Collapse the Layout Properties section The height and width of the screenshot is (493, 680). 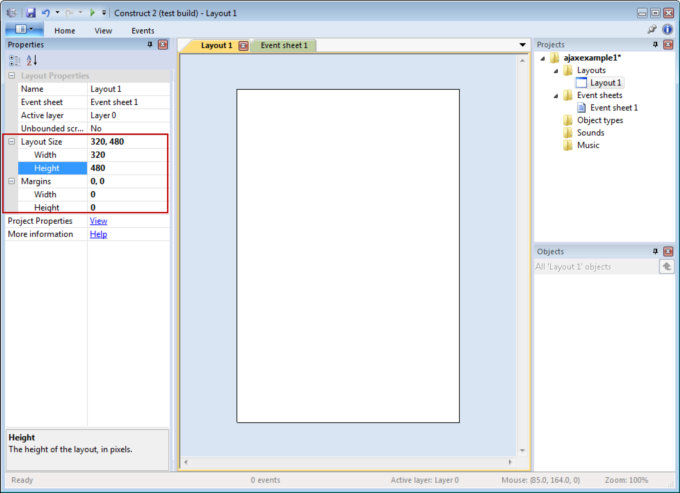12,75
